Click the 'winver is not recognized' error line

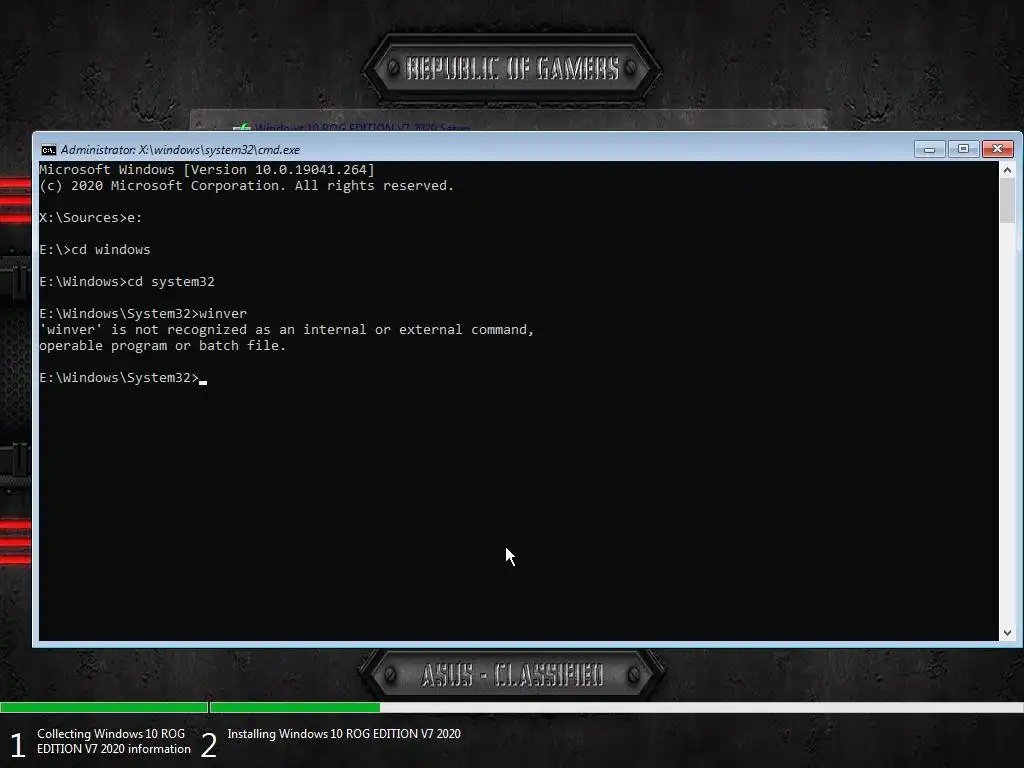pos(287,330)
